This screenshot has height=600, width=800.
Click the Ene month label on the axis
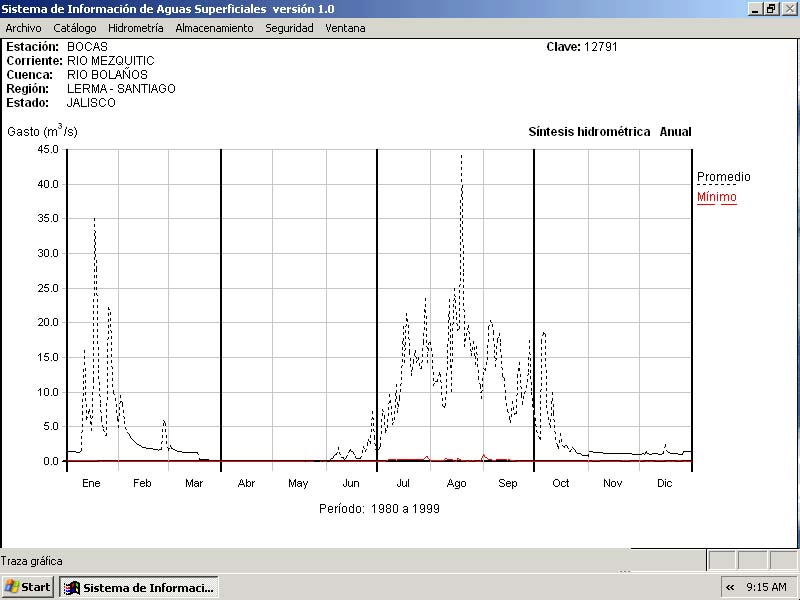(x=91, y=483)
